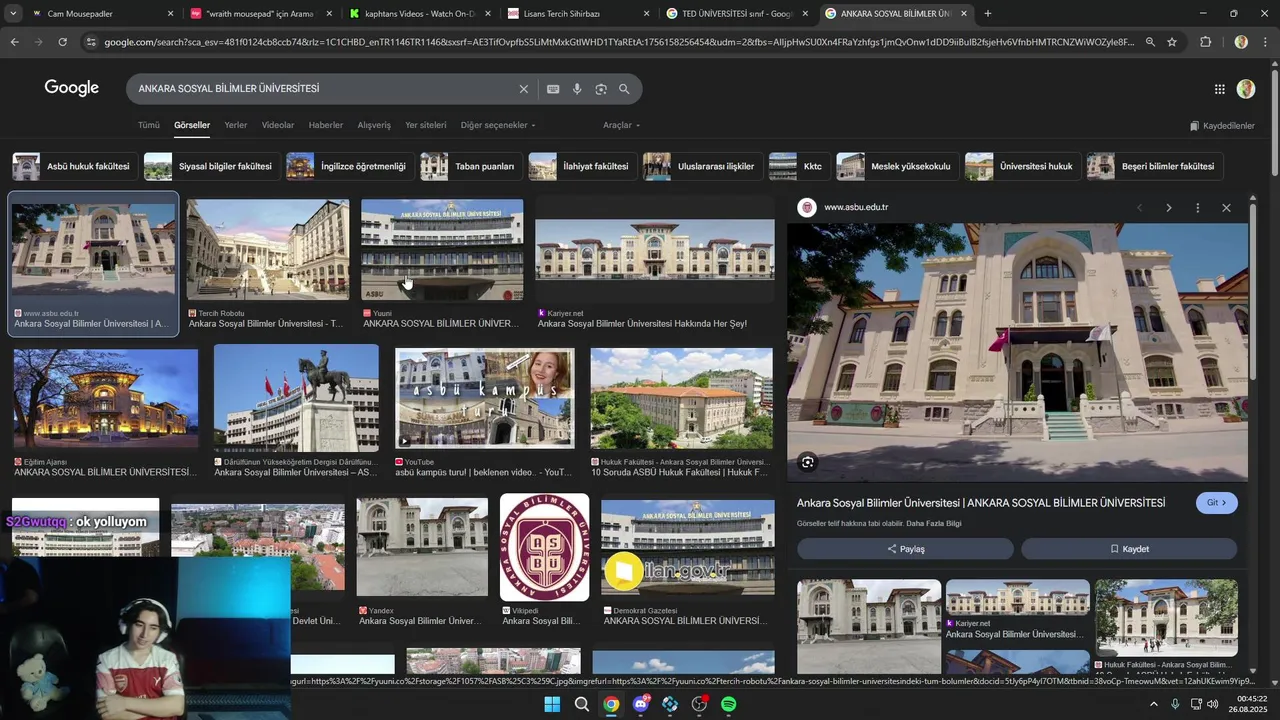Select the Taban puanları chip
Screen dimensions: 1280x720
(469, 166)
